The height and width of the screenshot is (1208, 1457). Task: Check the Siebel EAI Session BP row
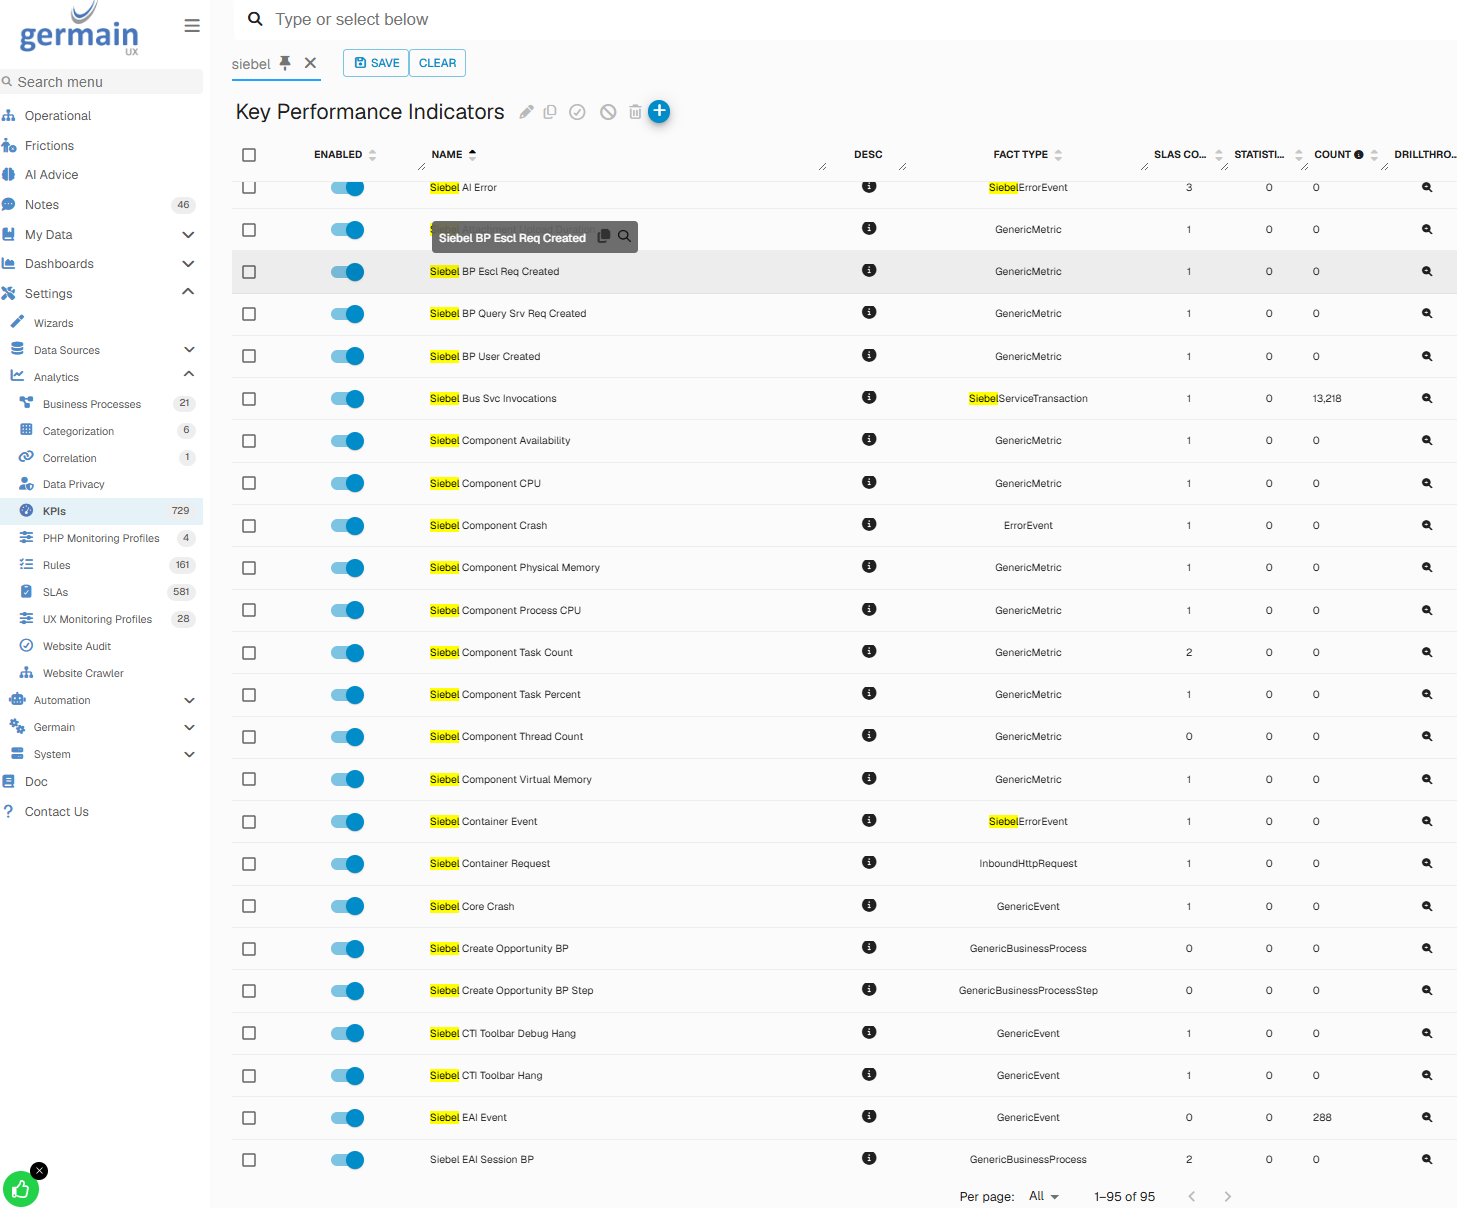point(249,1160)
